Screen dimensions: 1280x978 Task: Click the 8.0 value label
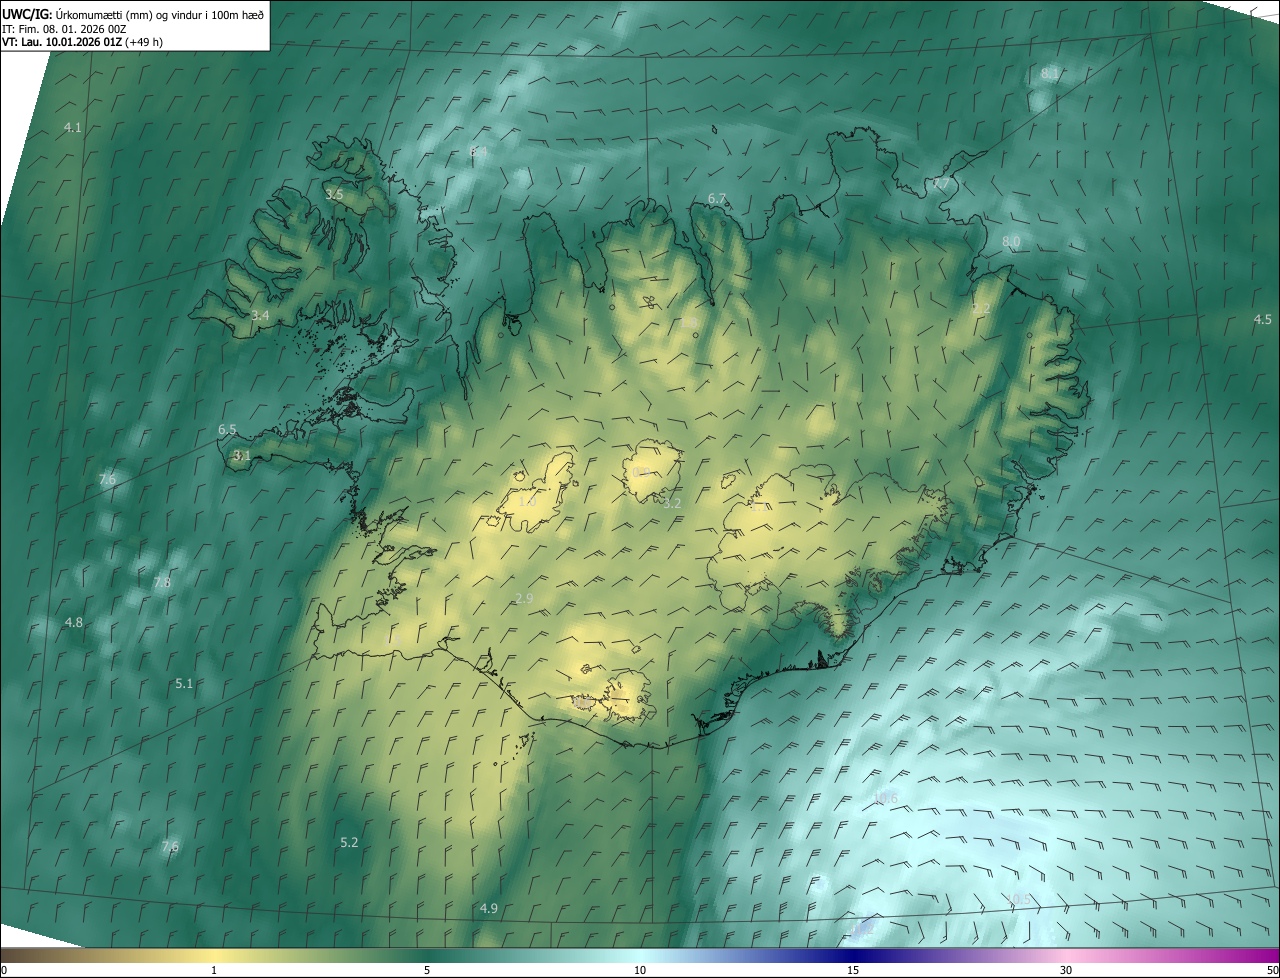pyautogui.click(x=1011, y=242)
